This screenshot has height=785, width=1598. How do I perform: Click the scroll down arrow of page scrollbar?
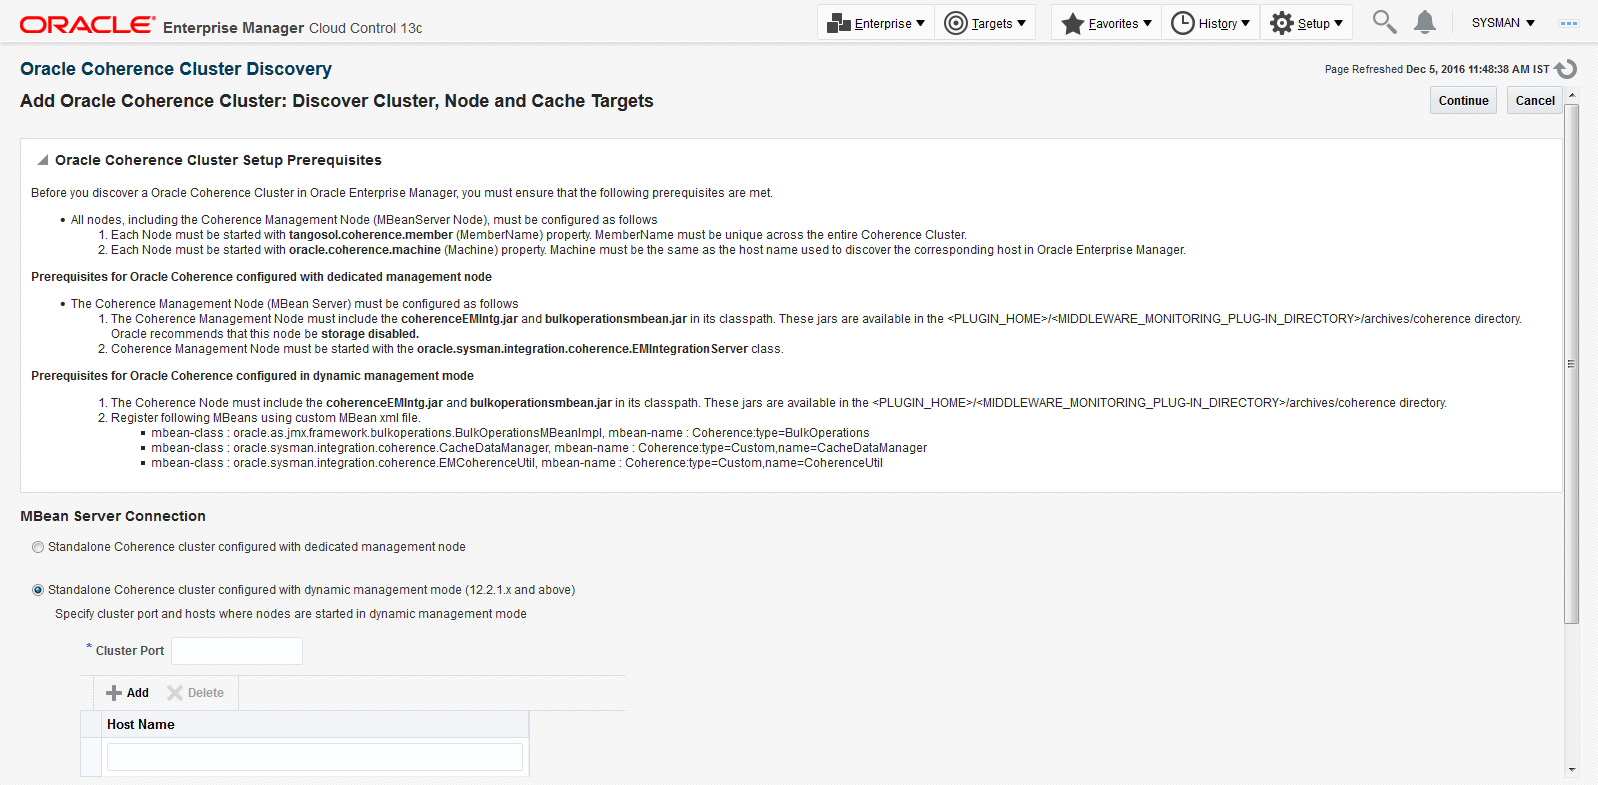tap(1572, 769)
